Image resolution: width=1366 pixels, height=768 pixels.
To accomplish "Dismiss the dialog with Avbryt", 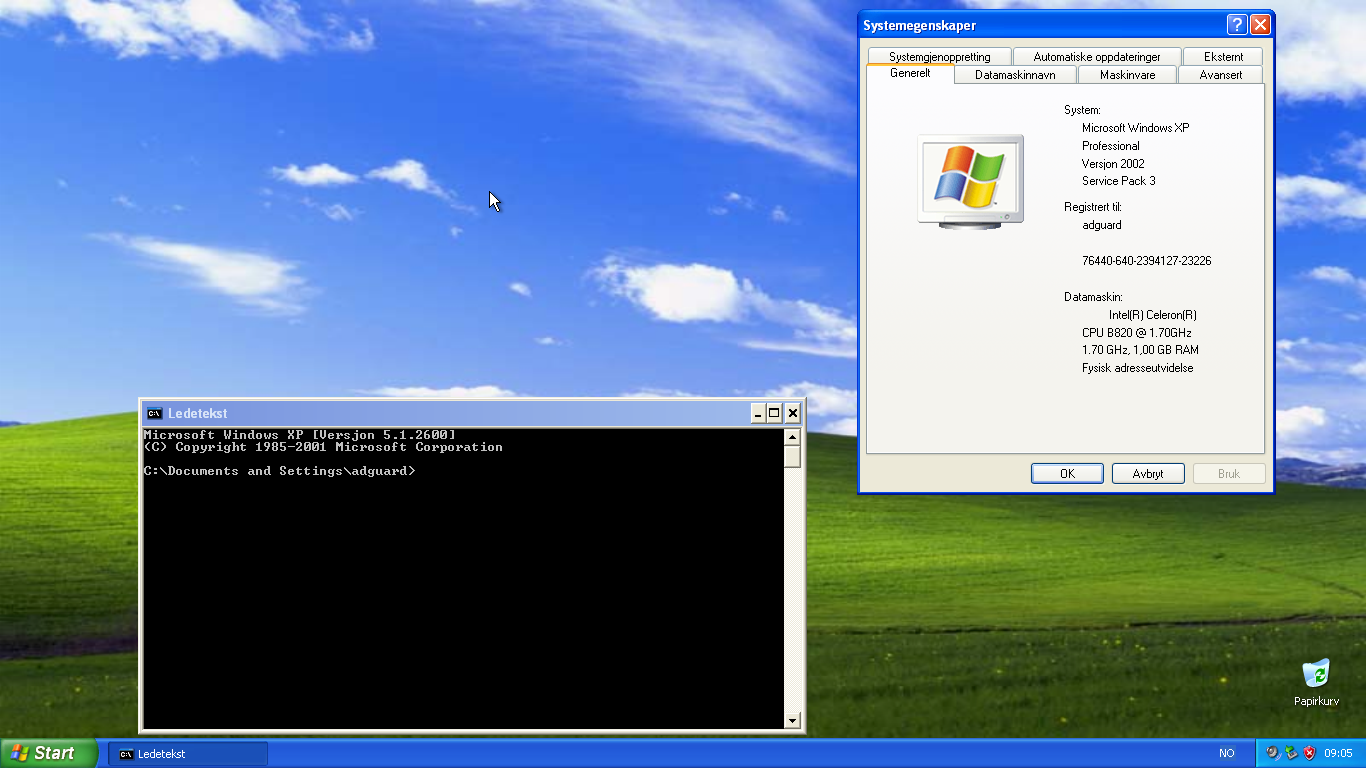I will (x=1147, y=473).
